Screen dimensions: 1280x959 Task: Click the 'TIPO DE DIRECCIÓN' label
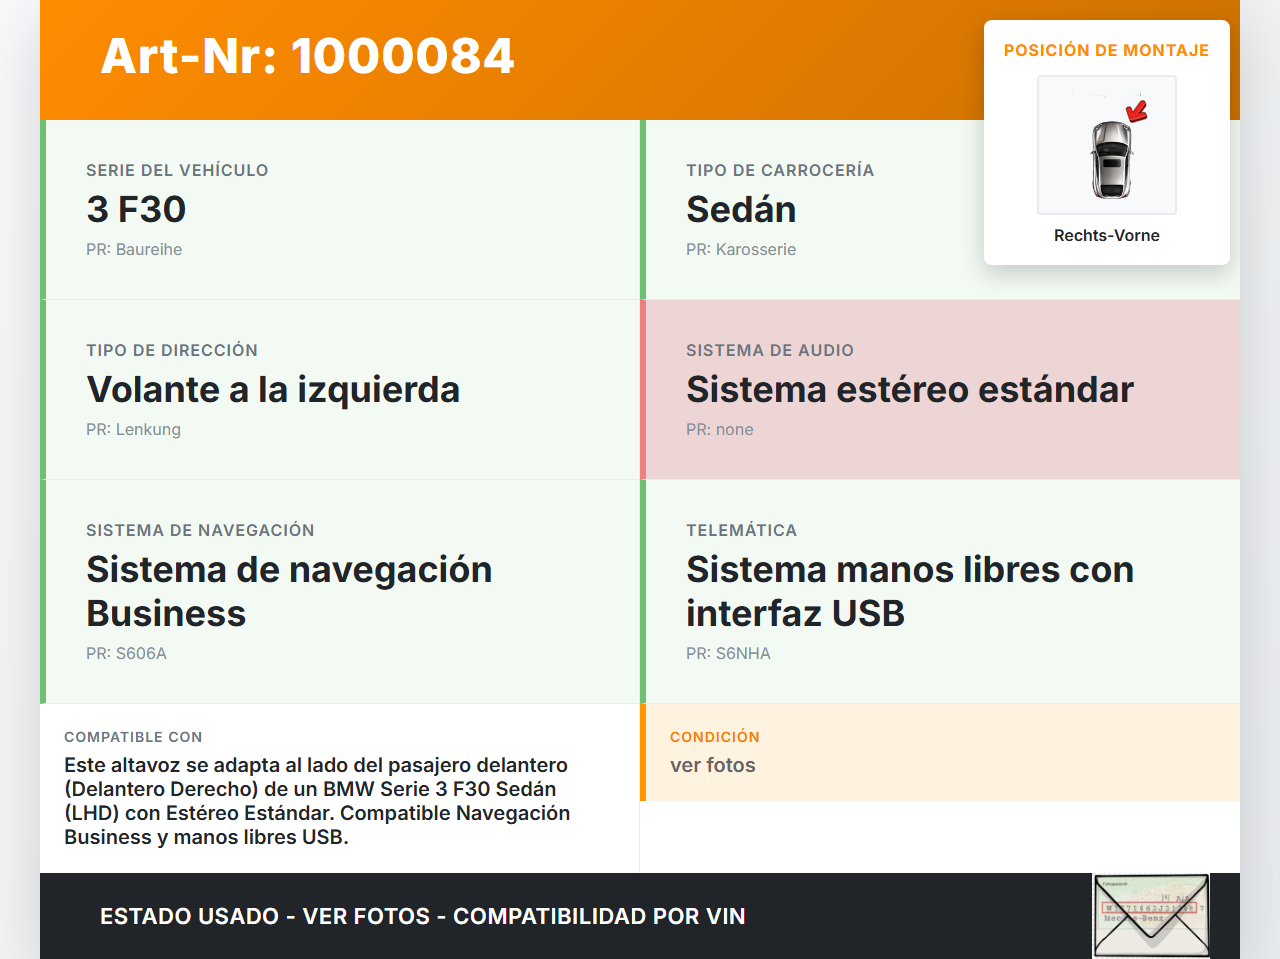(x=172, y=350)
